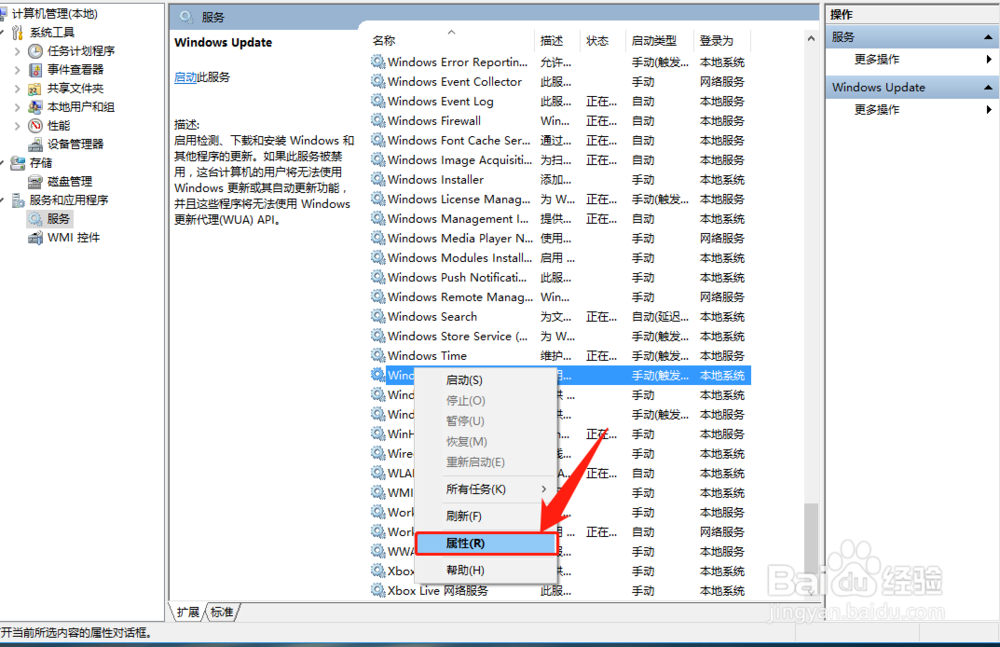Click the System Tools (系统工具) icon
The height and width of the screenshot is (647, 1000).
pyautogui.click(x=18, y=33)
